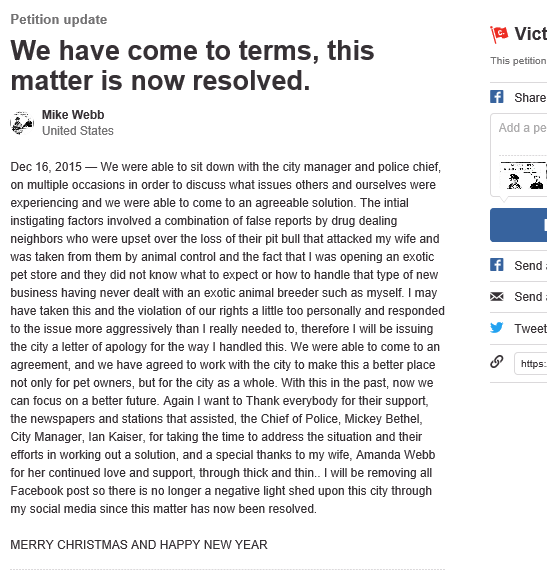Image resolution: width=547 pixels, height=573 pixels.
Task: Click the petition preview thumbnail image
Action: [523, 176]
